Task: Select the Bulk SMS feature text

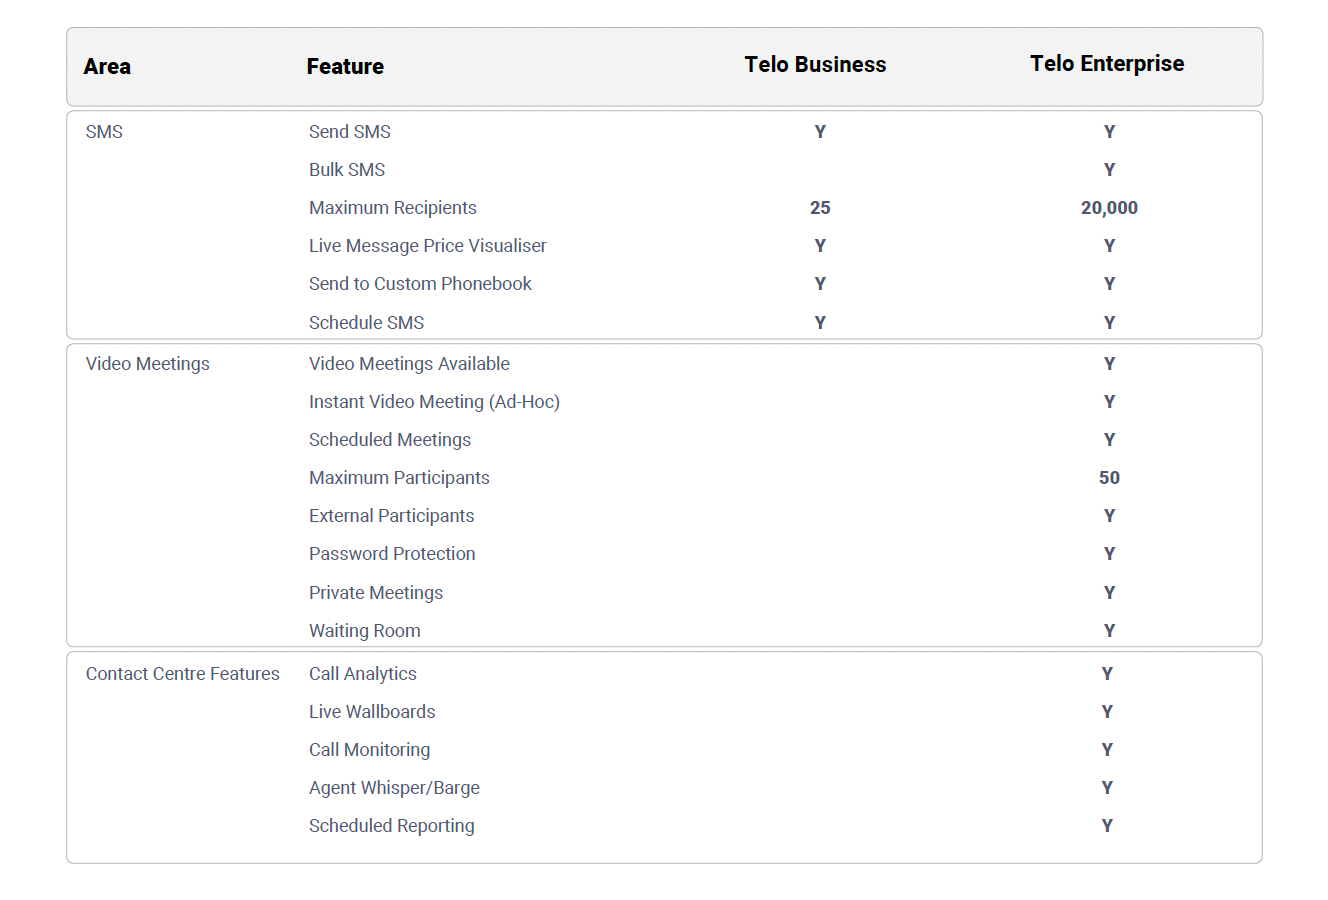Action: click(x=347, y=170)
